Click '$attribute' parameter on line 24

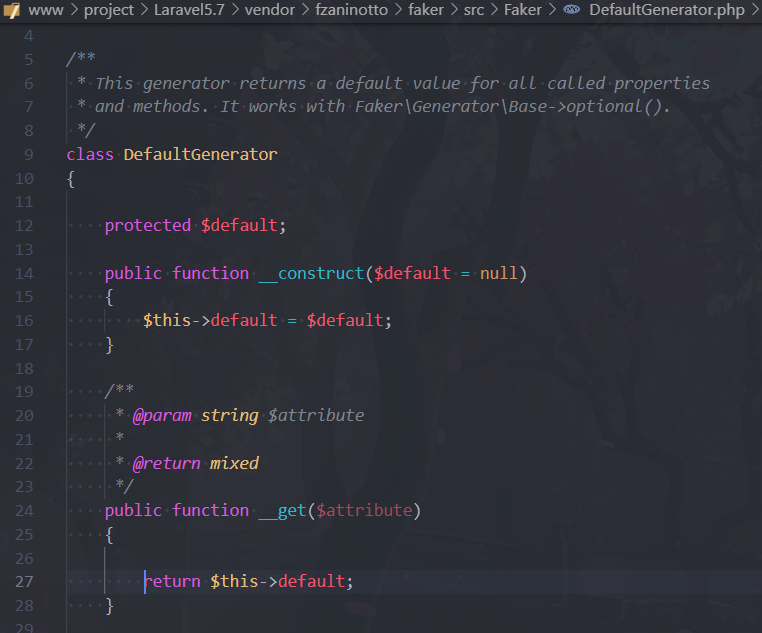(x=364, y=511)
